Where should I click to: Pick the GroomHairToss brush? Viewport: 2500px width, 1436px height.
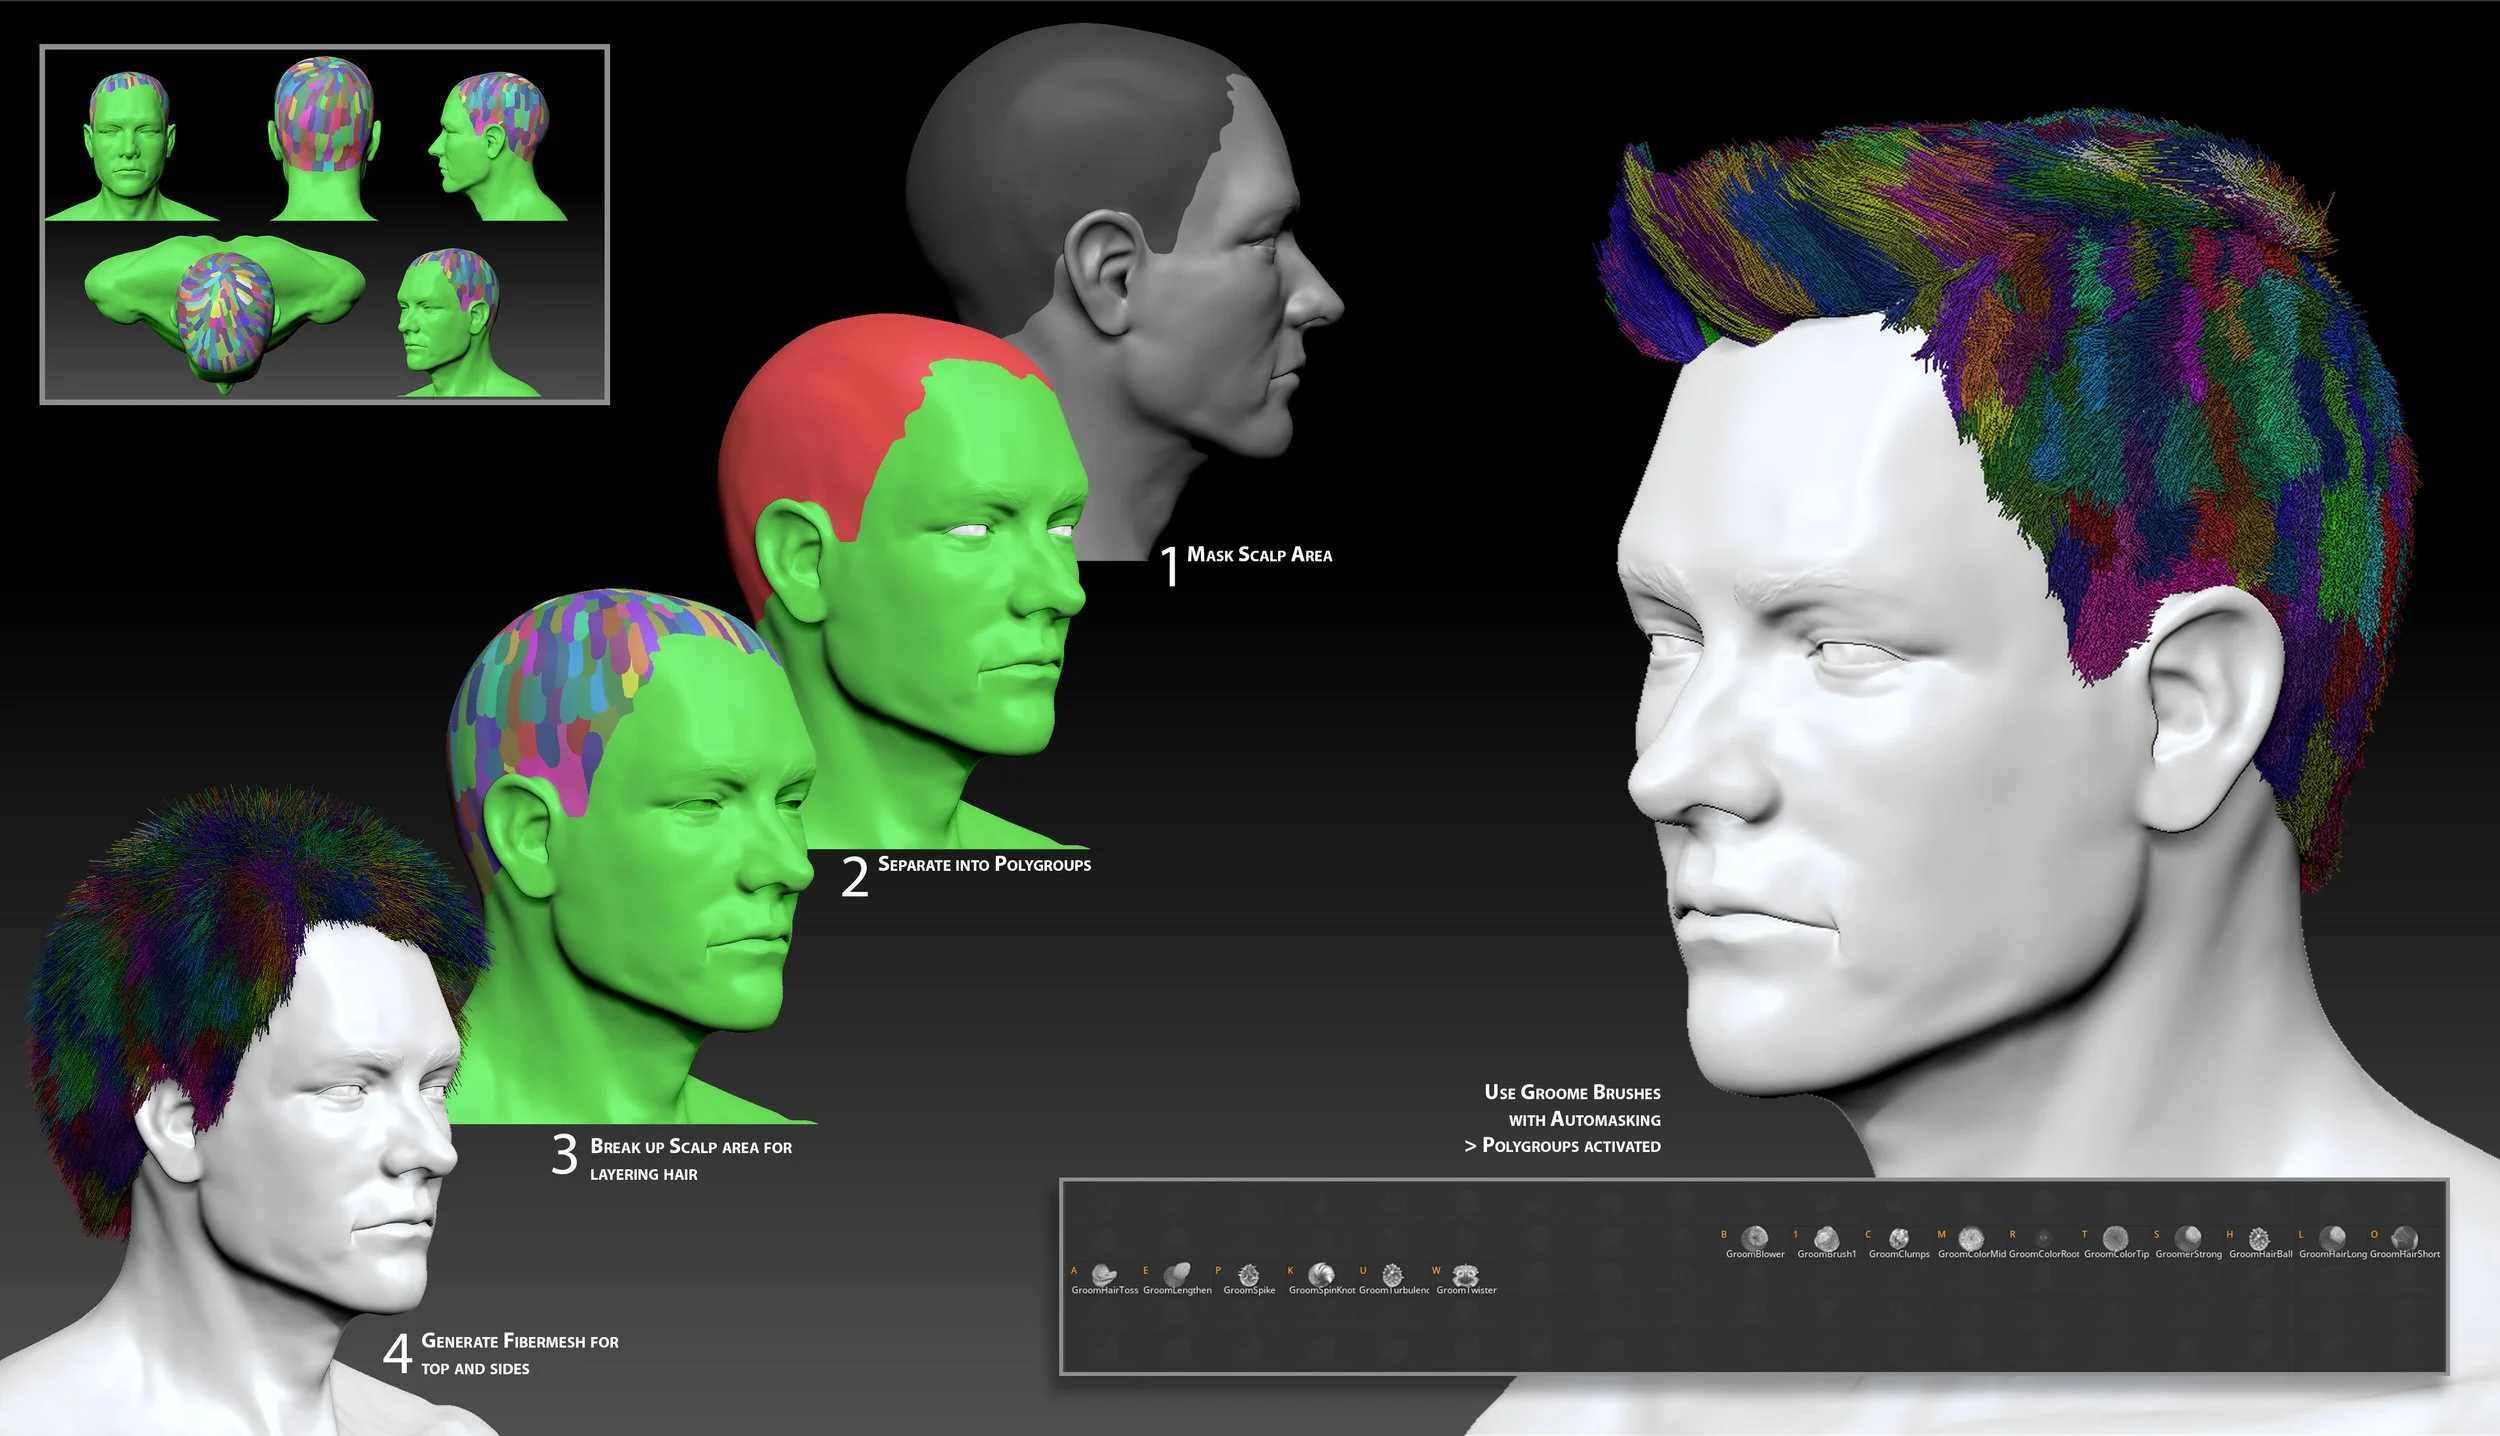(x=1104, y=1275)
